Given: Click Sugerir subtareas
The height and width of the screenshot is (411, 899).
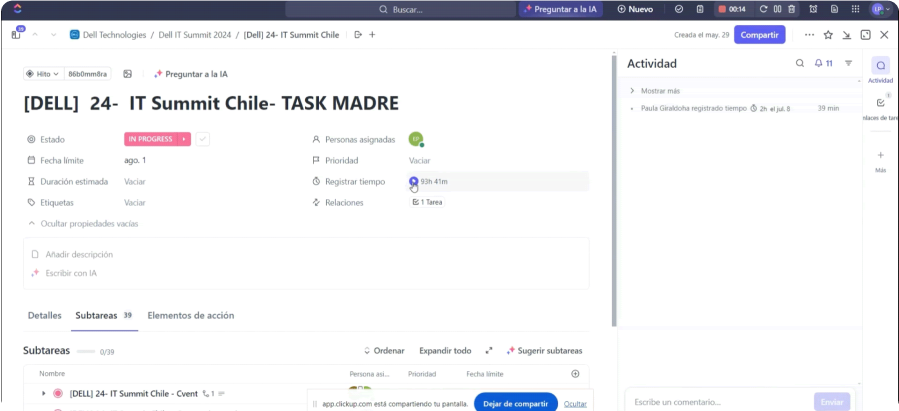Looking at the screenshot, I should [544, 351].
